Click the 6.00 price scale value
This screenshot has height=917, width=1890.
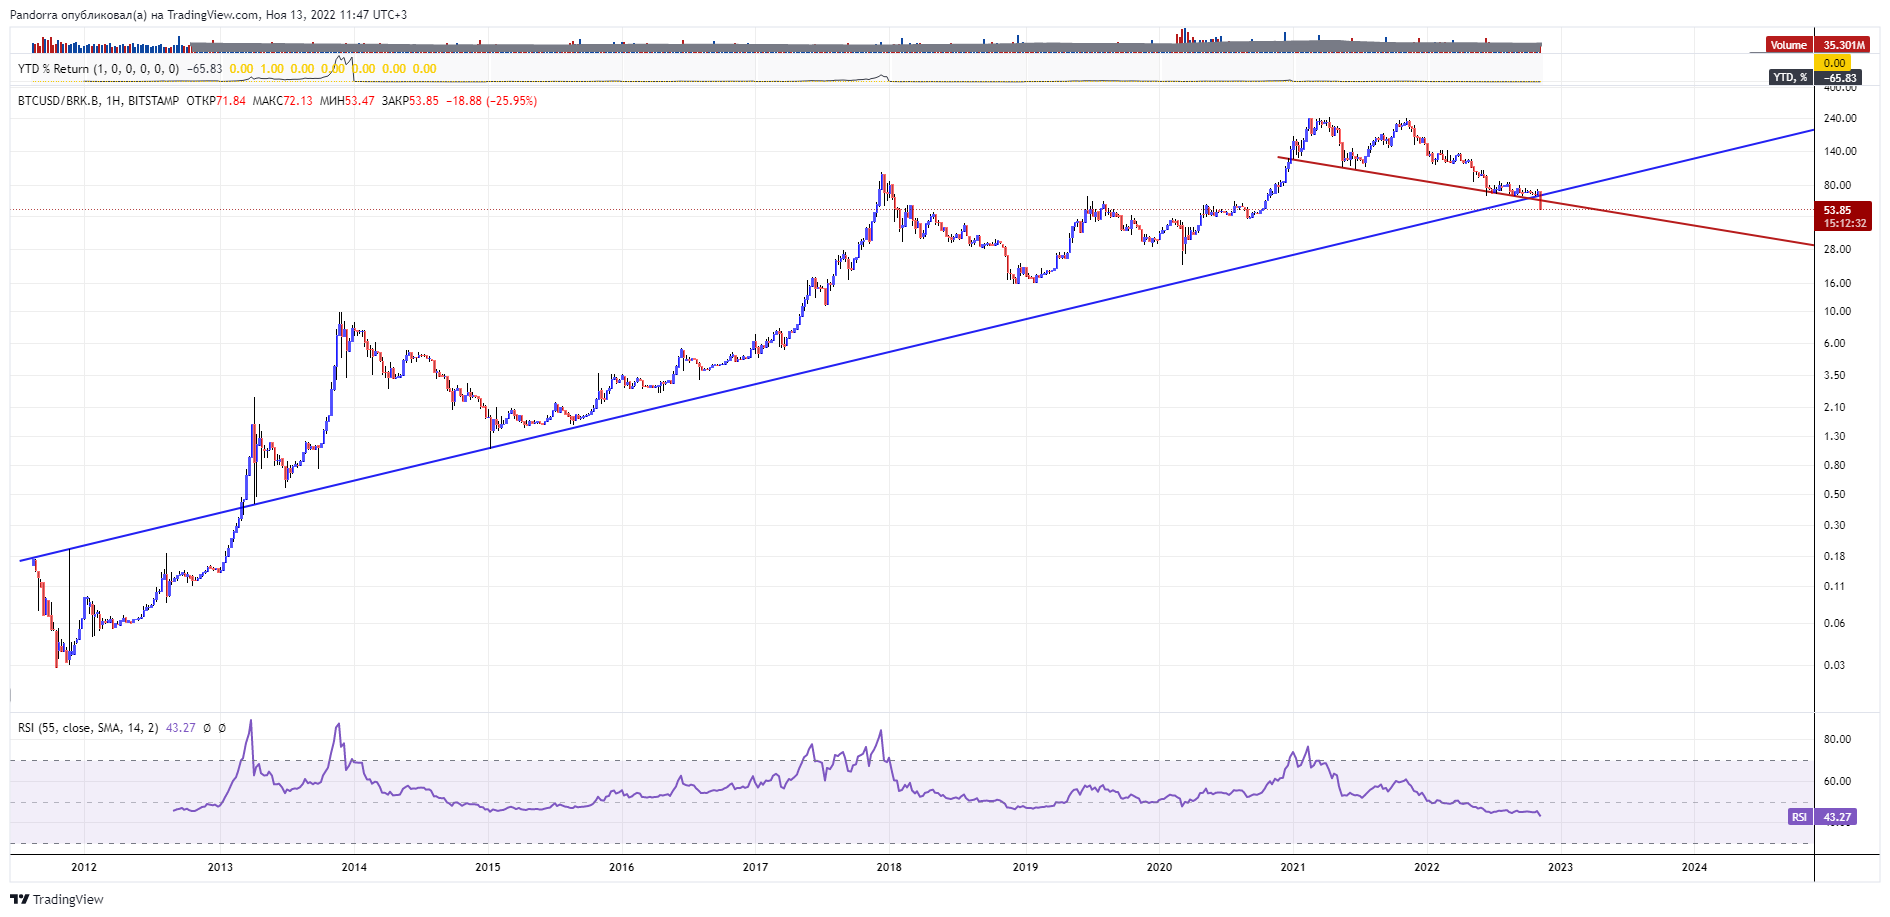coord(1834,343)
